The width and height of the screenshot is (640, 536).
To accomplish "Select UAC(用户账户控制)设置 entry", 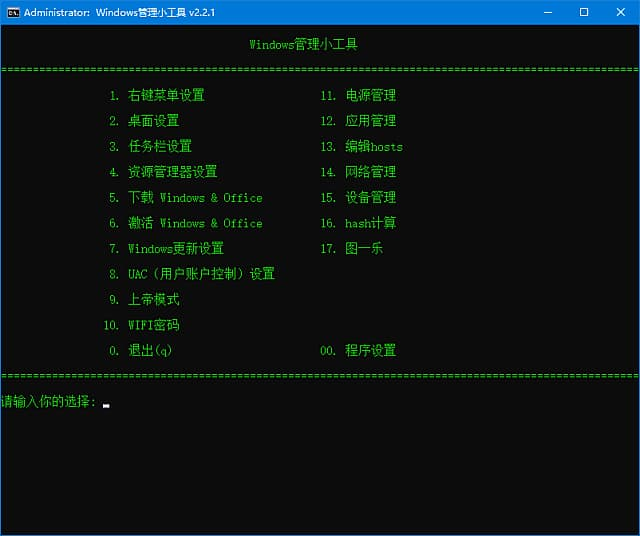I will coord(200,274).
